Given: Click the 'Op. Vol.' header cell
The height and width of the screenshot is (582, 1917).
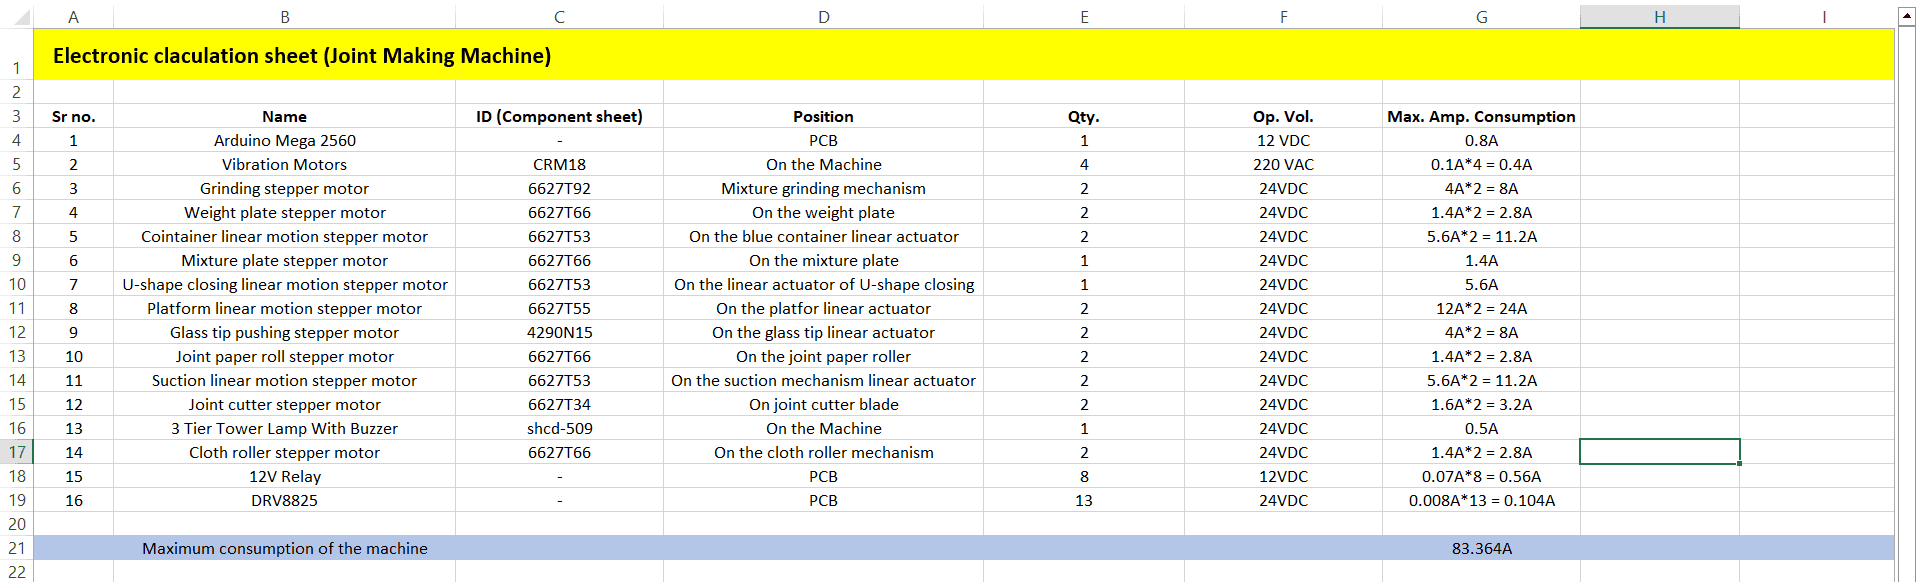Looking at the screenshot, I should [x=1283, y=116].
